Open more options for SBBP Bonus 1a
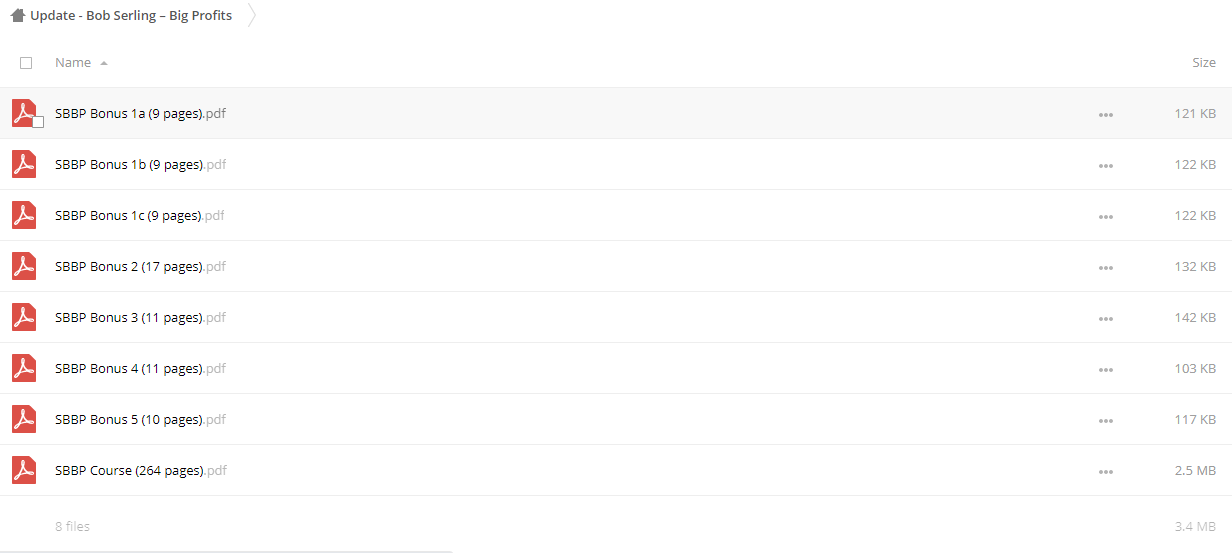The width and height of the screenshot is (1232, 553). pyautogui.click(x=1105, y=114)
